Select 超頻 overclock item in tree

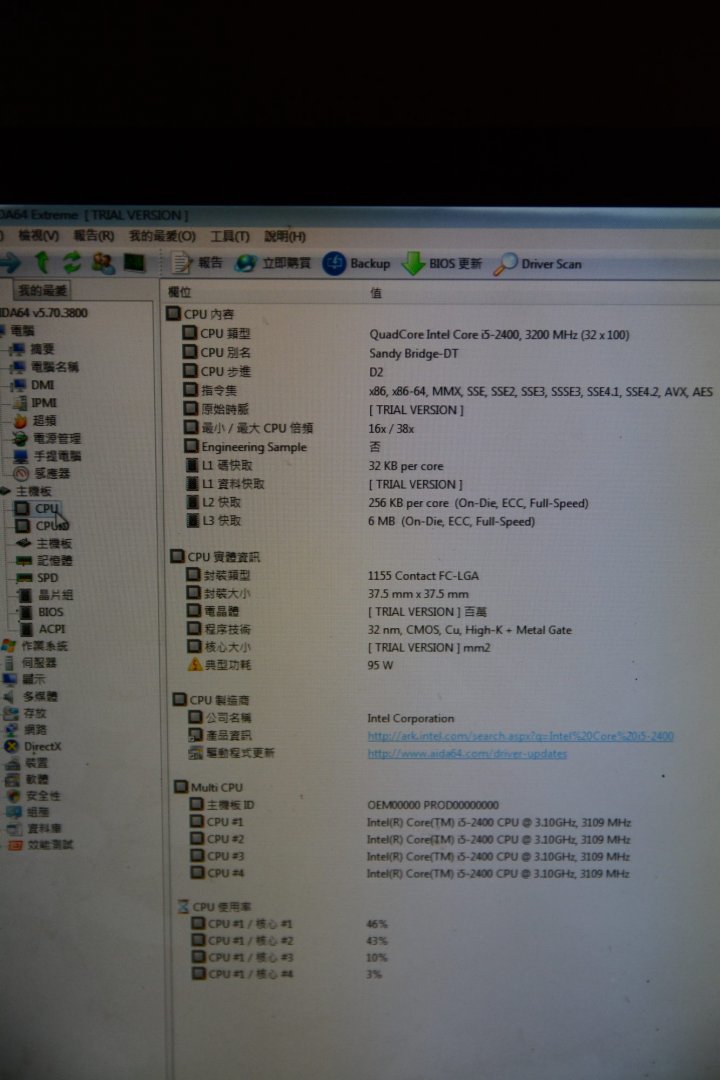click(x=36, y=420)
